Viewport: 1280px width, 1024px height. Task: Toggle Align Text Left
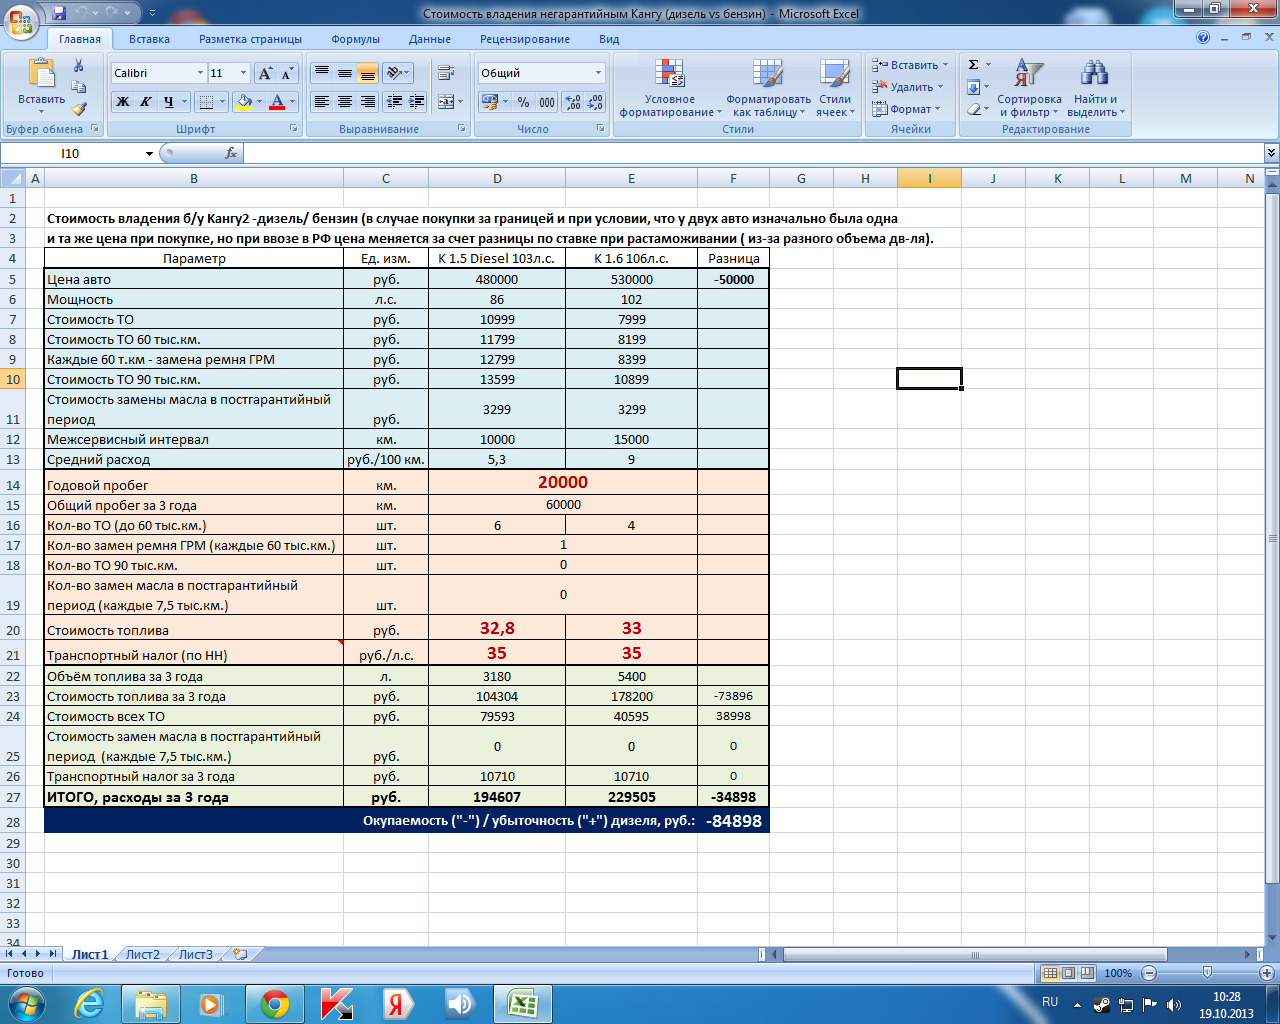321,102
